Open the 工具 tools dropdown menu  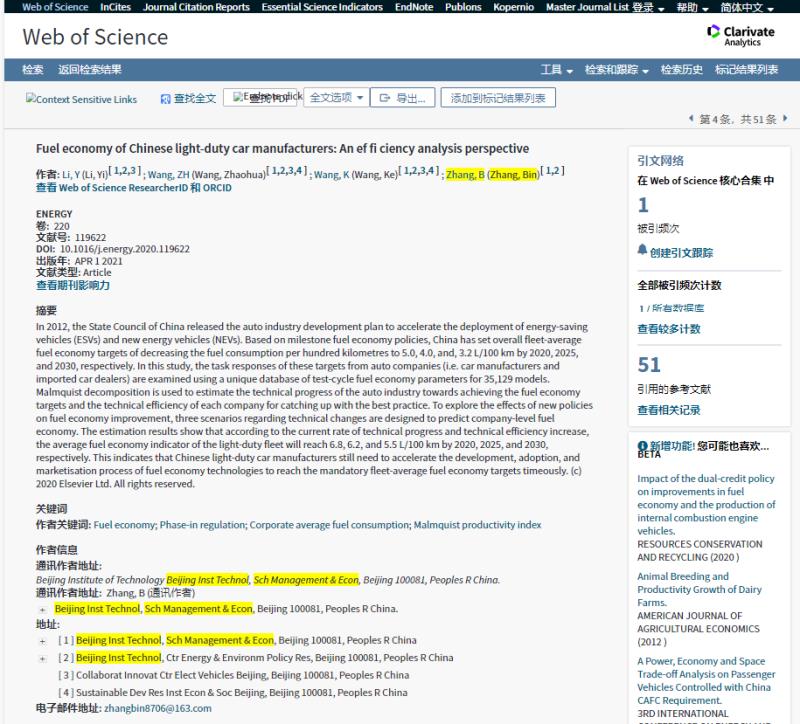pyautogui.click(x=556, y=70)
